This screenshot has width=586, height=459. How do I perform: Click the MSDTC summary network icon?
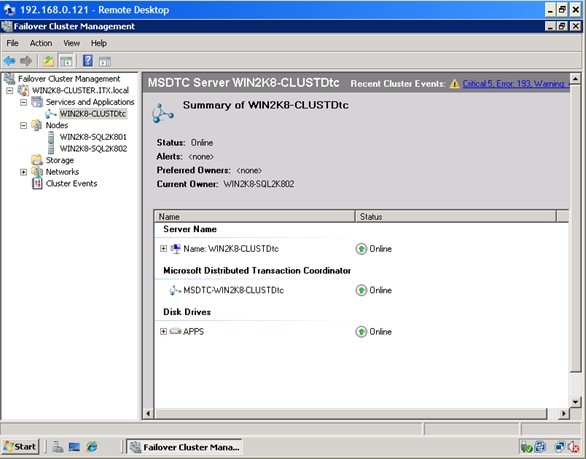[x=163, y=113]
